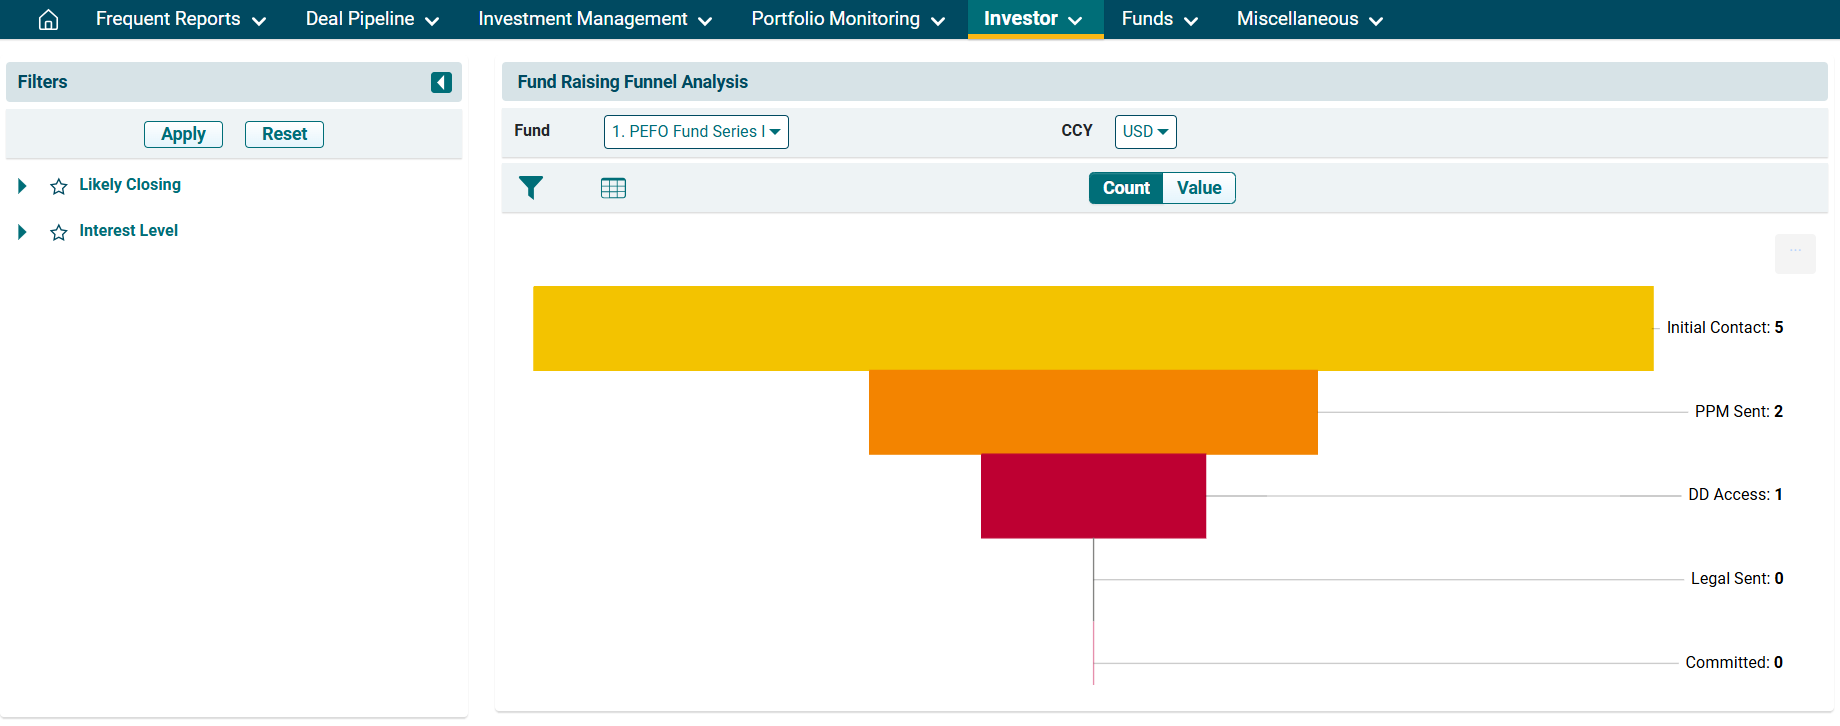Switch chart to Value mode
Image resolution: width=1840 pixels, height=726 pixels.
(x=1198, y=188)
